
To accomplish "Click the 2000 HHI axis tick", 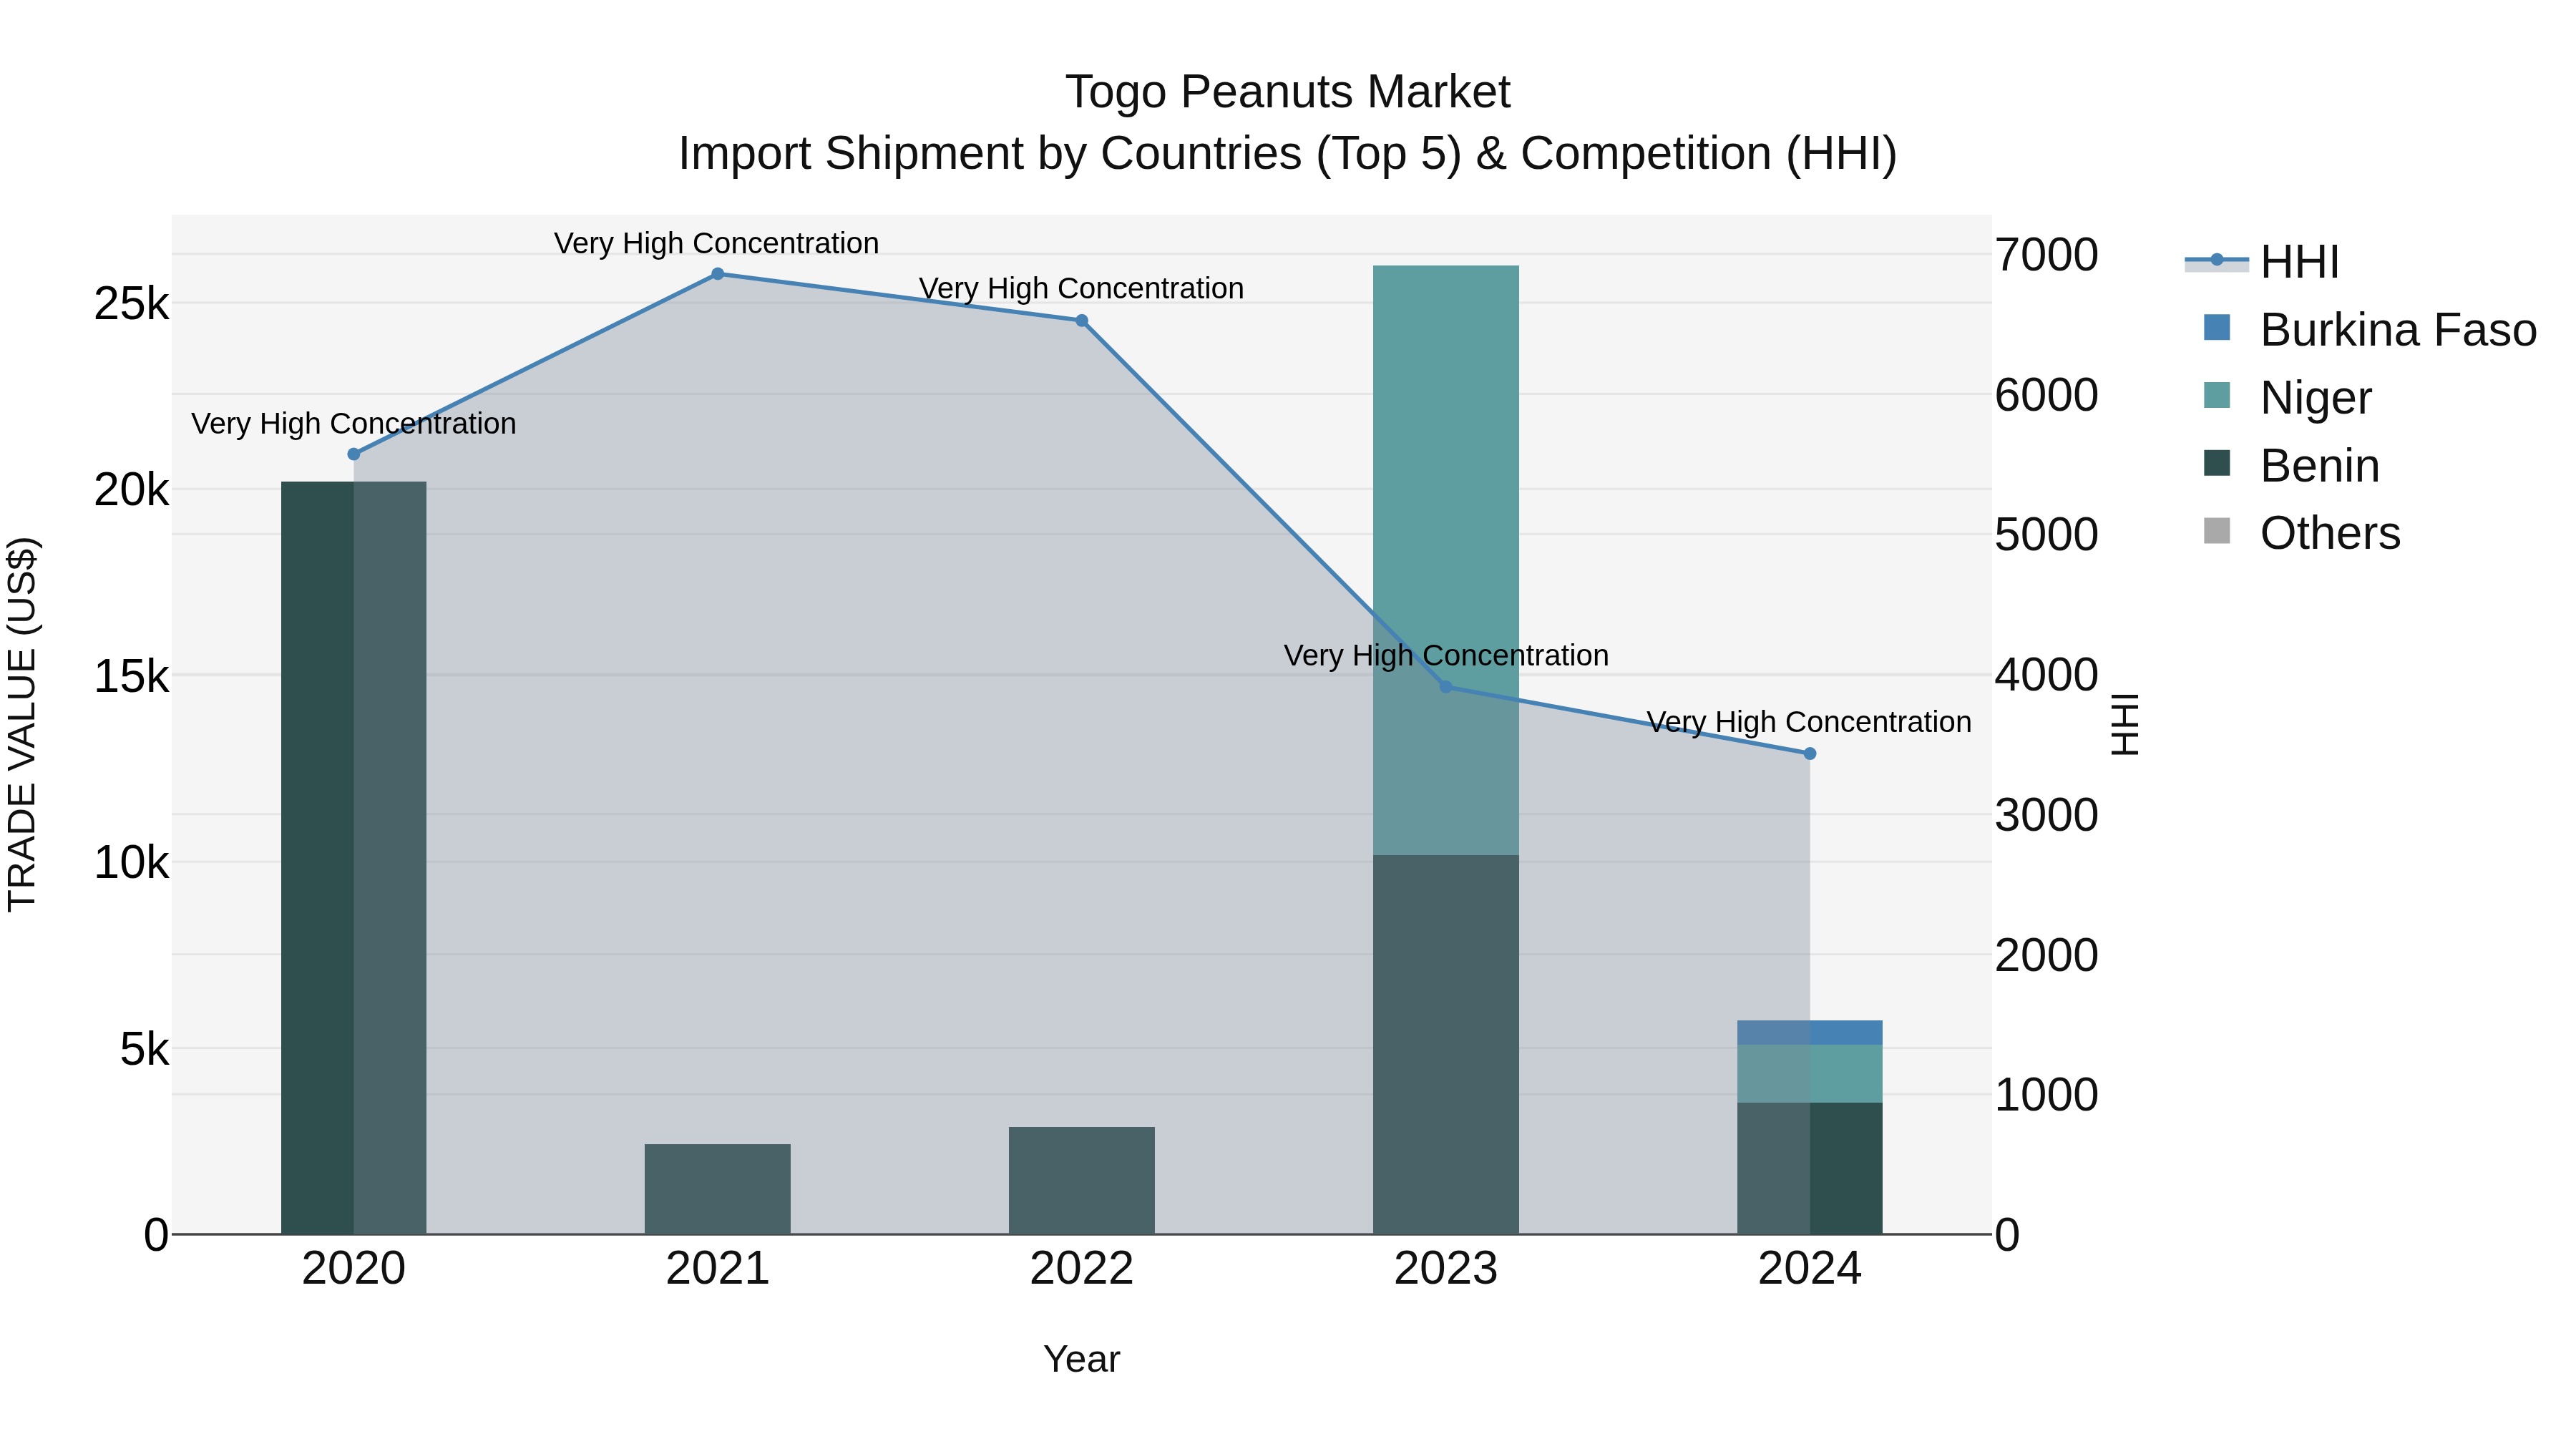I will 2046,955.
